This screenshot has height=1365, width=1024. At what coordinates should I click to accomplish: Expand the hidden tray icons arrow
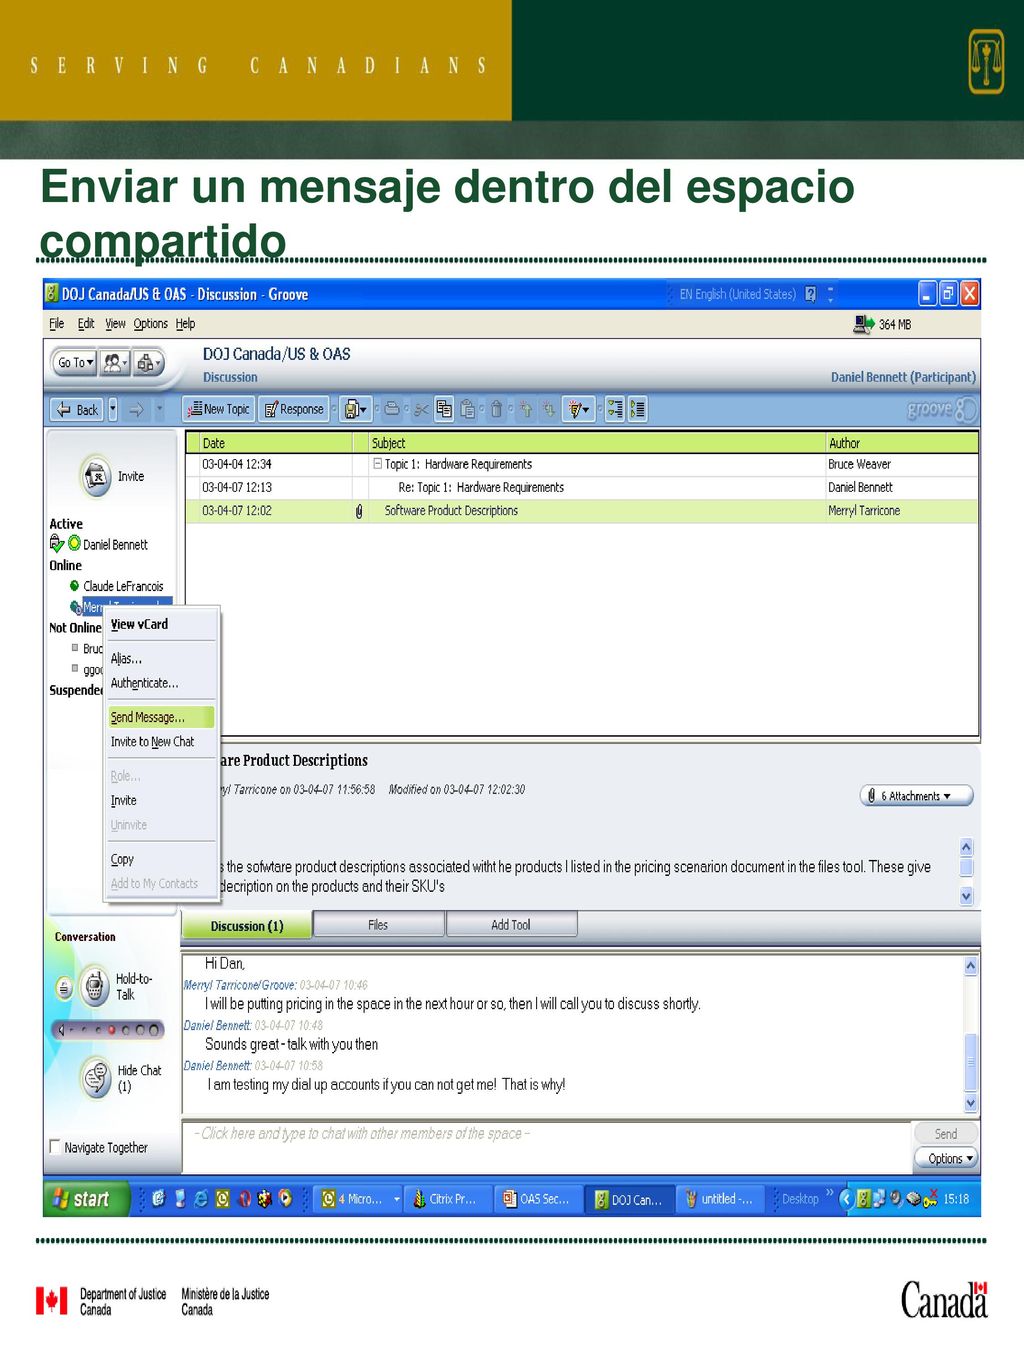(846, 1198)
